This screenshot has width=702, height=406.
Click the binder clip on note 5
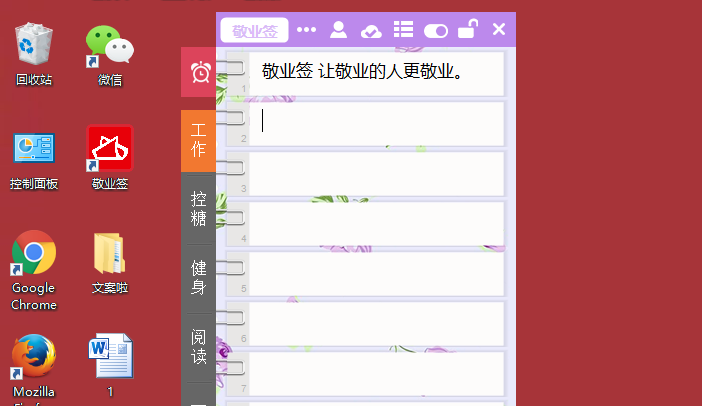click(231, 268)
